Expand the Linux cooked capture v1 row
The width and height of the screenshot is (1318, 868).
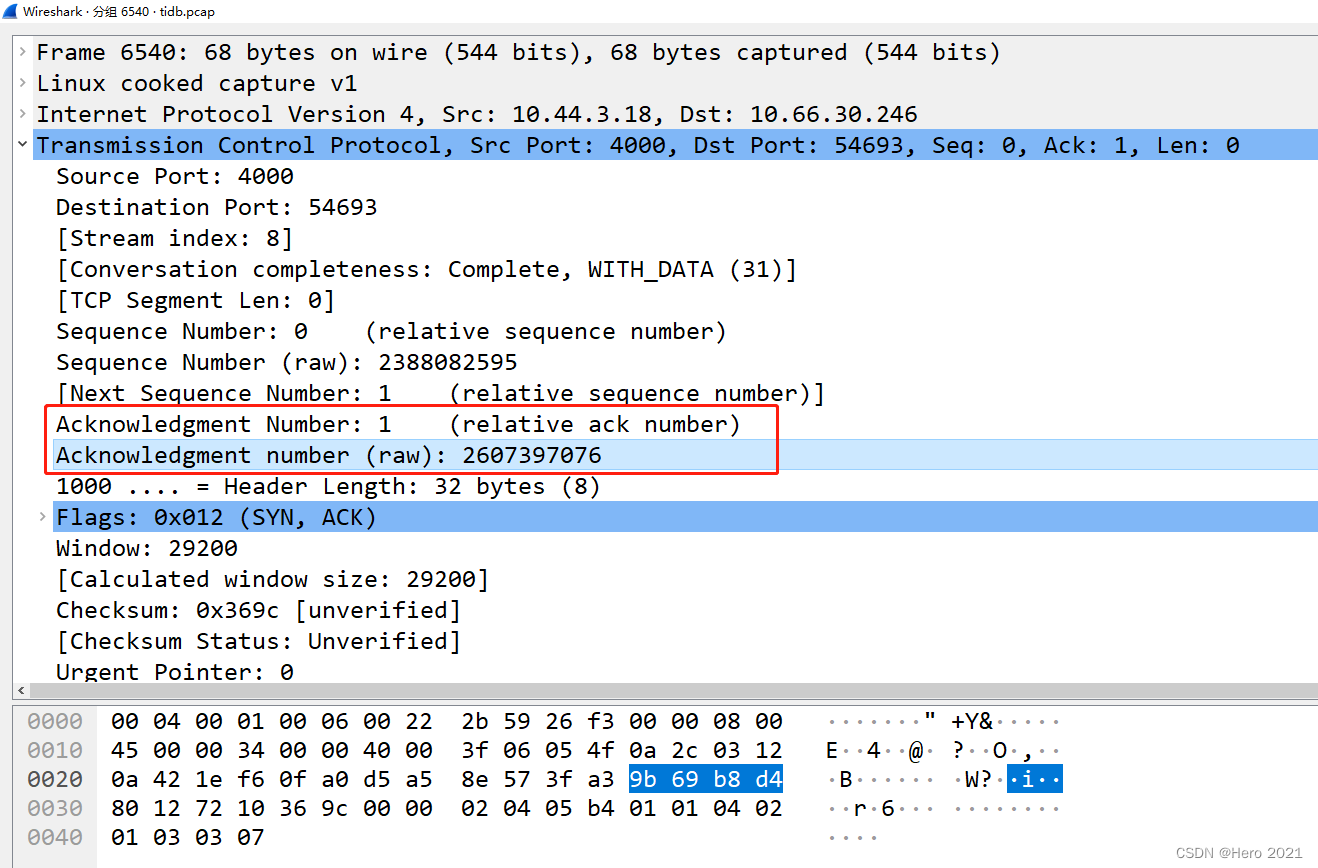coord(22,82)
